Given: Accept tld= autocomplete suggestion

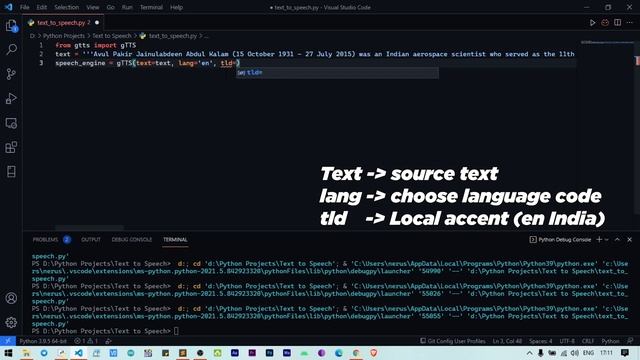Looking at the screenshot, I should pyautogui.click(x=338, y=73).
